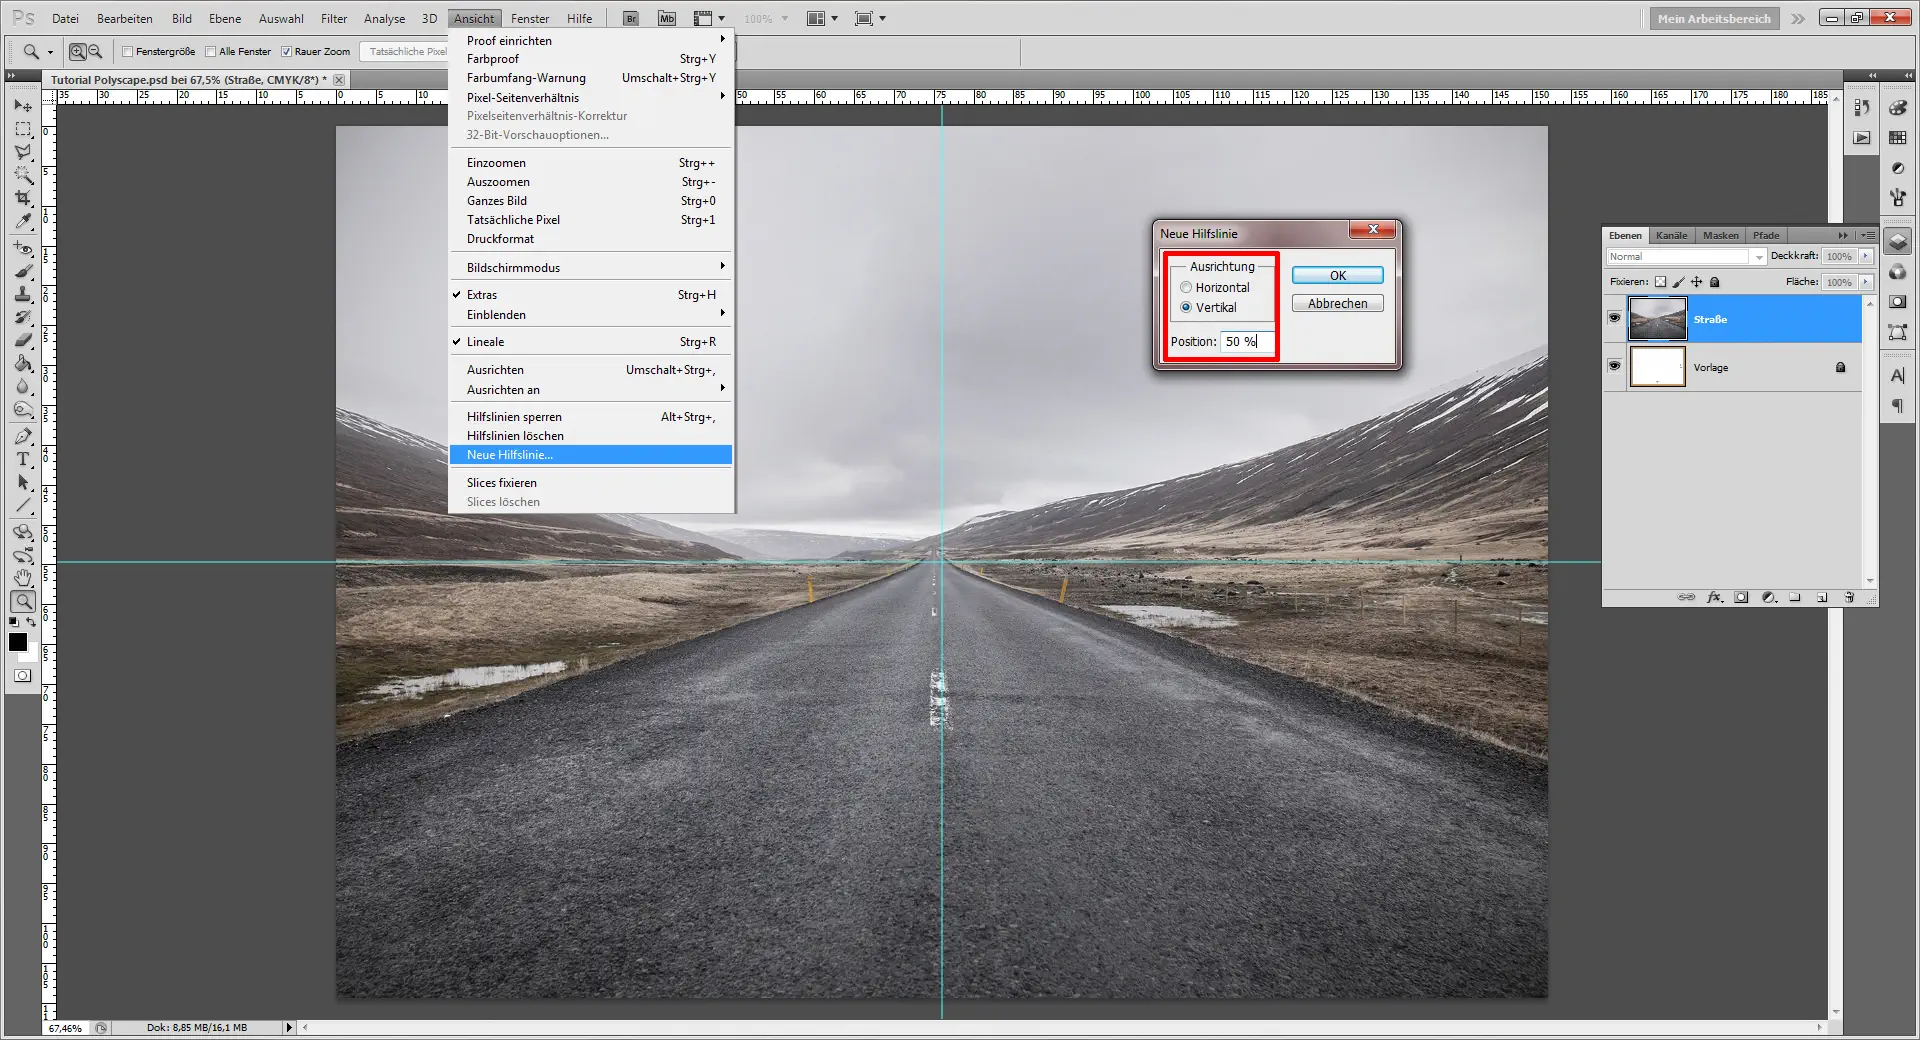
Task: Select the Zoom tool in the toolbar
Action: click(22, 601)
